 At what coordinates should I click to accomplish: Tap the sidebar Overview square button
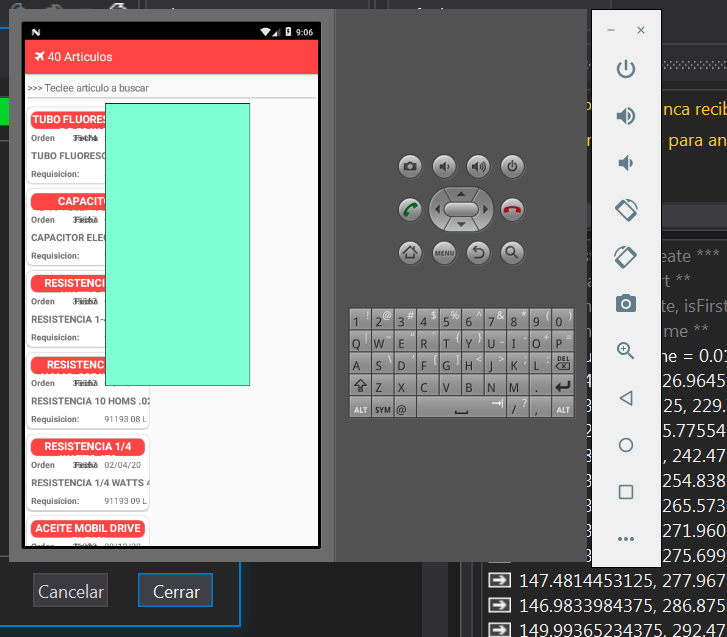click(625, 492)
